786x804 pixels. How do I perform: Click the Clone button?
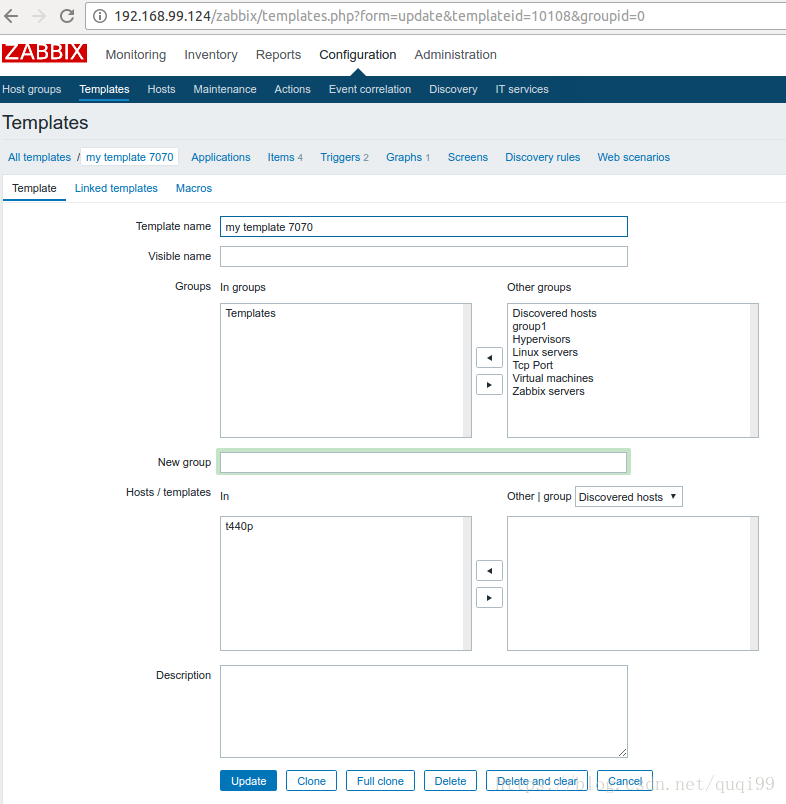[x=311, y=781]
